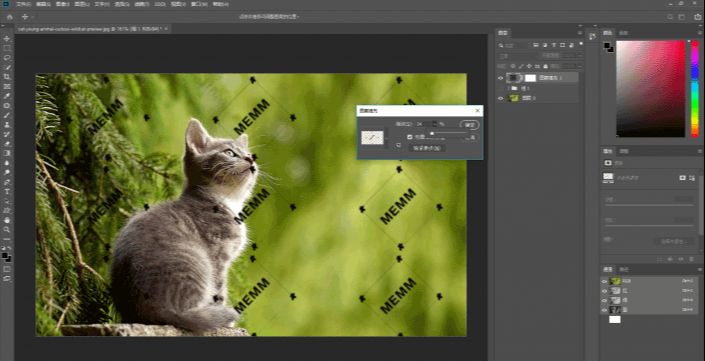The width and height of the screenshot is (705, 361).
Task: Open the Filter menu
Action: (142, 4)
